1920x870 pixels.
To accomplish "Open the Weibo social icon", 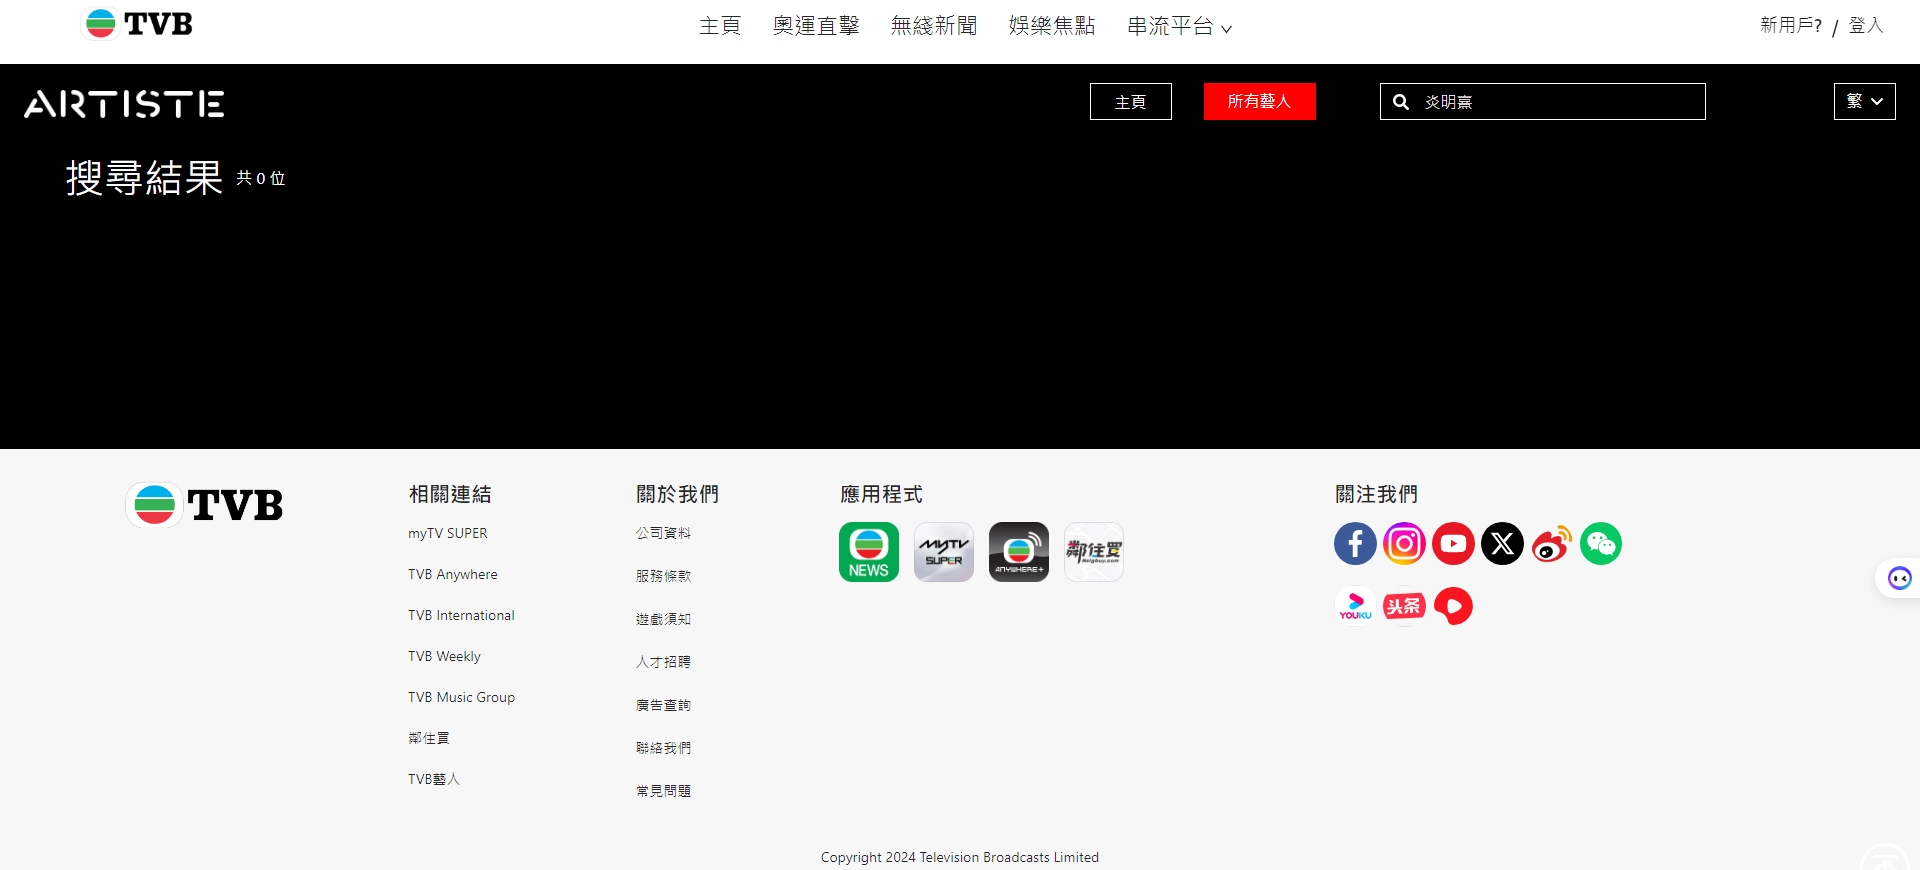I will [x=1551, y=544].
